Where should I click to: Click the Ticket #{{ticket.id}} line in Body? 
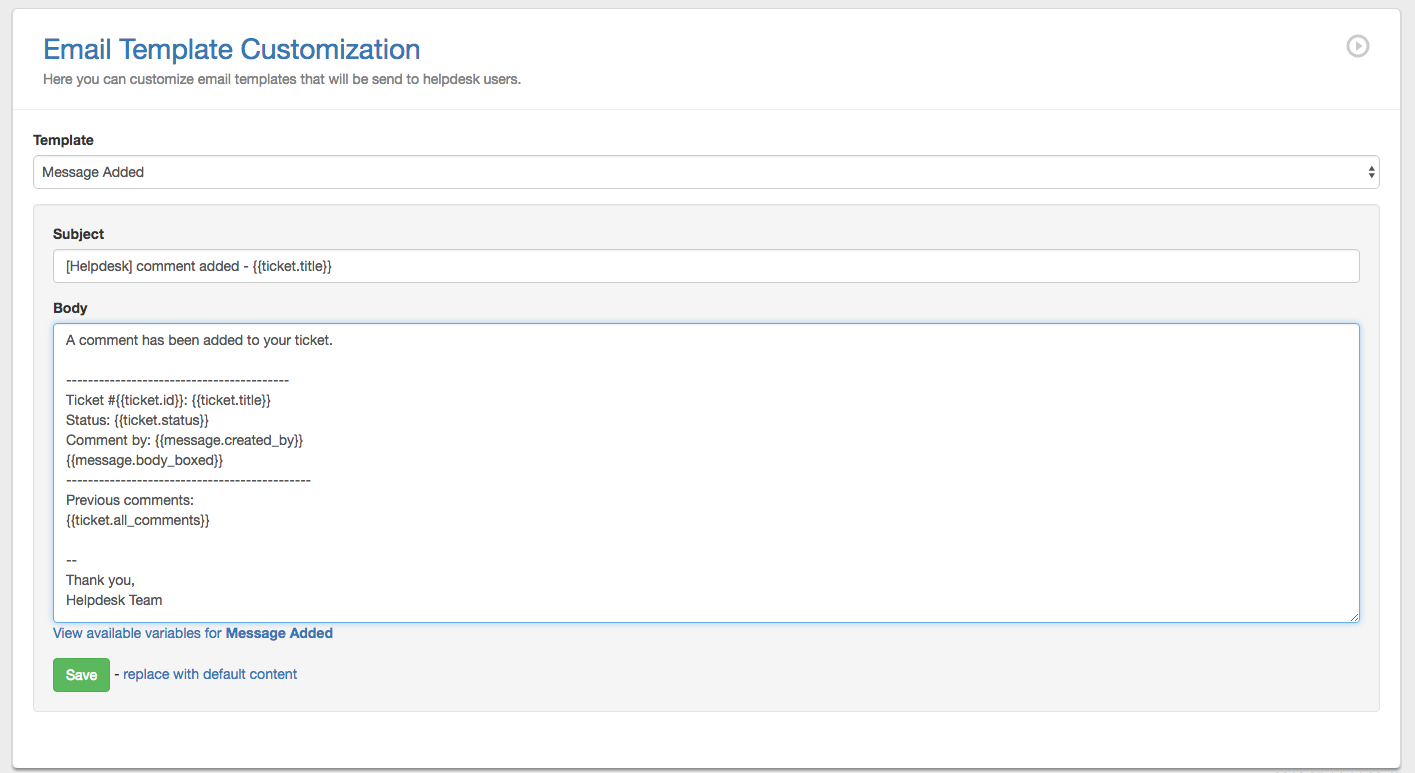click(168, 400)
